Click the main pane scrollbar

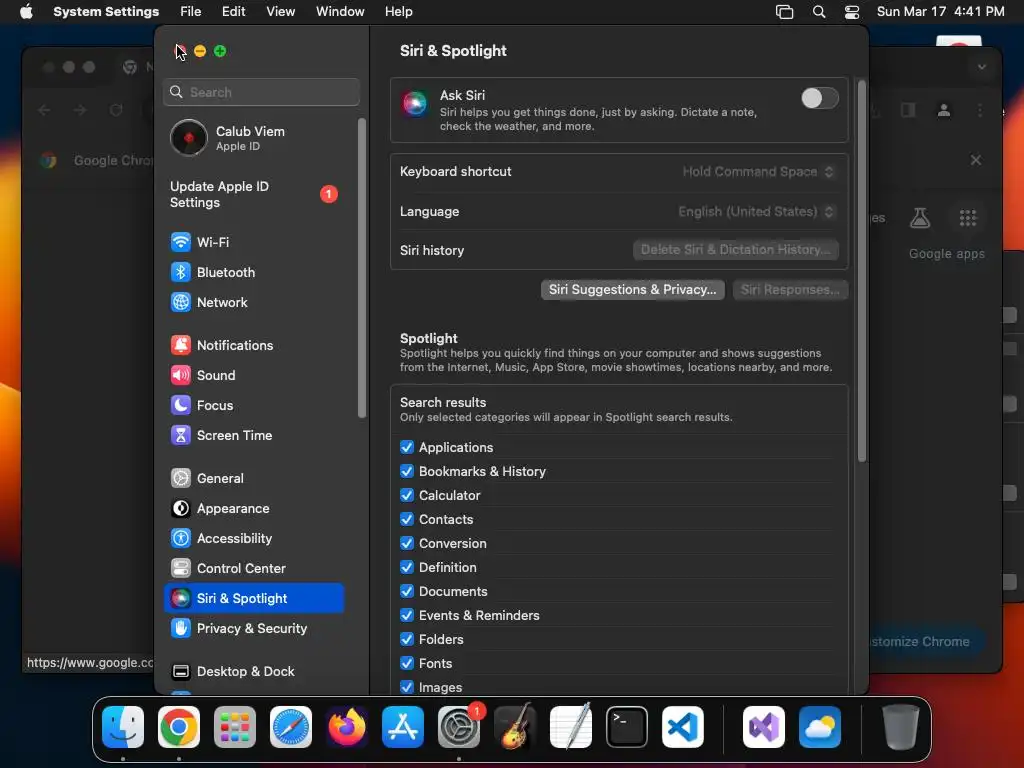point(861,271)
